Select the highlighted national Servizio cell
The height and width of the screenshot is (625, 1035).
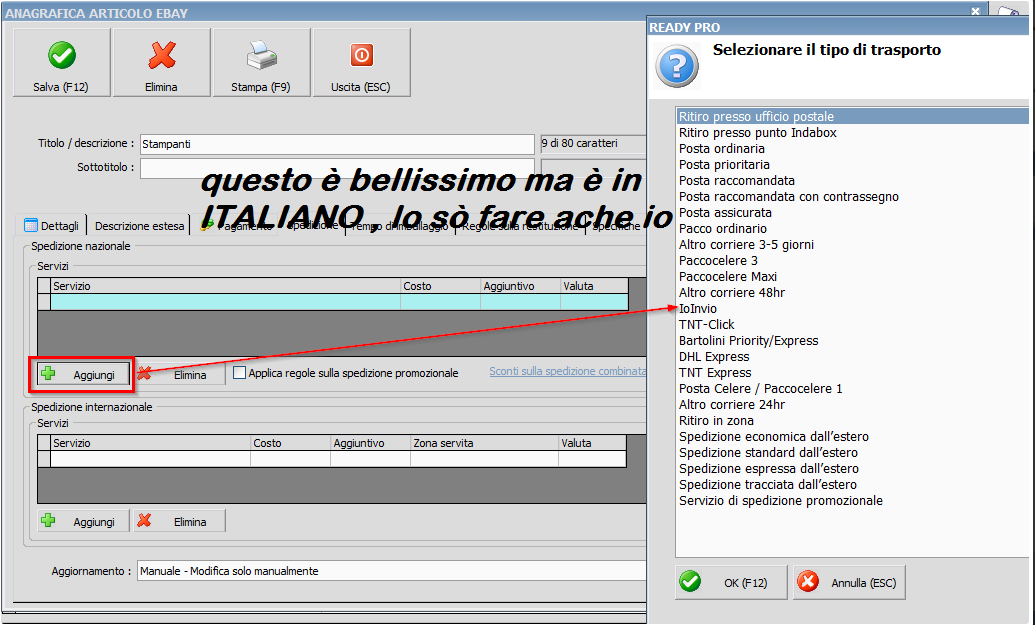click(226, 302)
